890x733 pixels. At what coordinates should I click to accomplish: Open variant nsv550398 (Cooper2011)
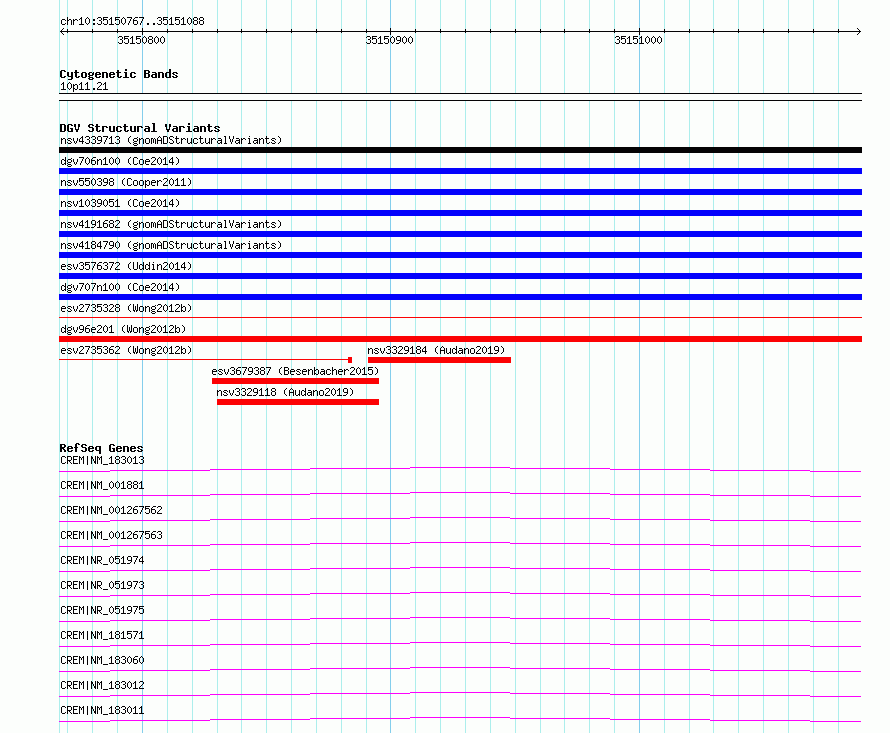tap(126, 182)
